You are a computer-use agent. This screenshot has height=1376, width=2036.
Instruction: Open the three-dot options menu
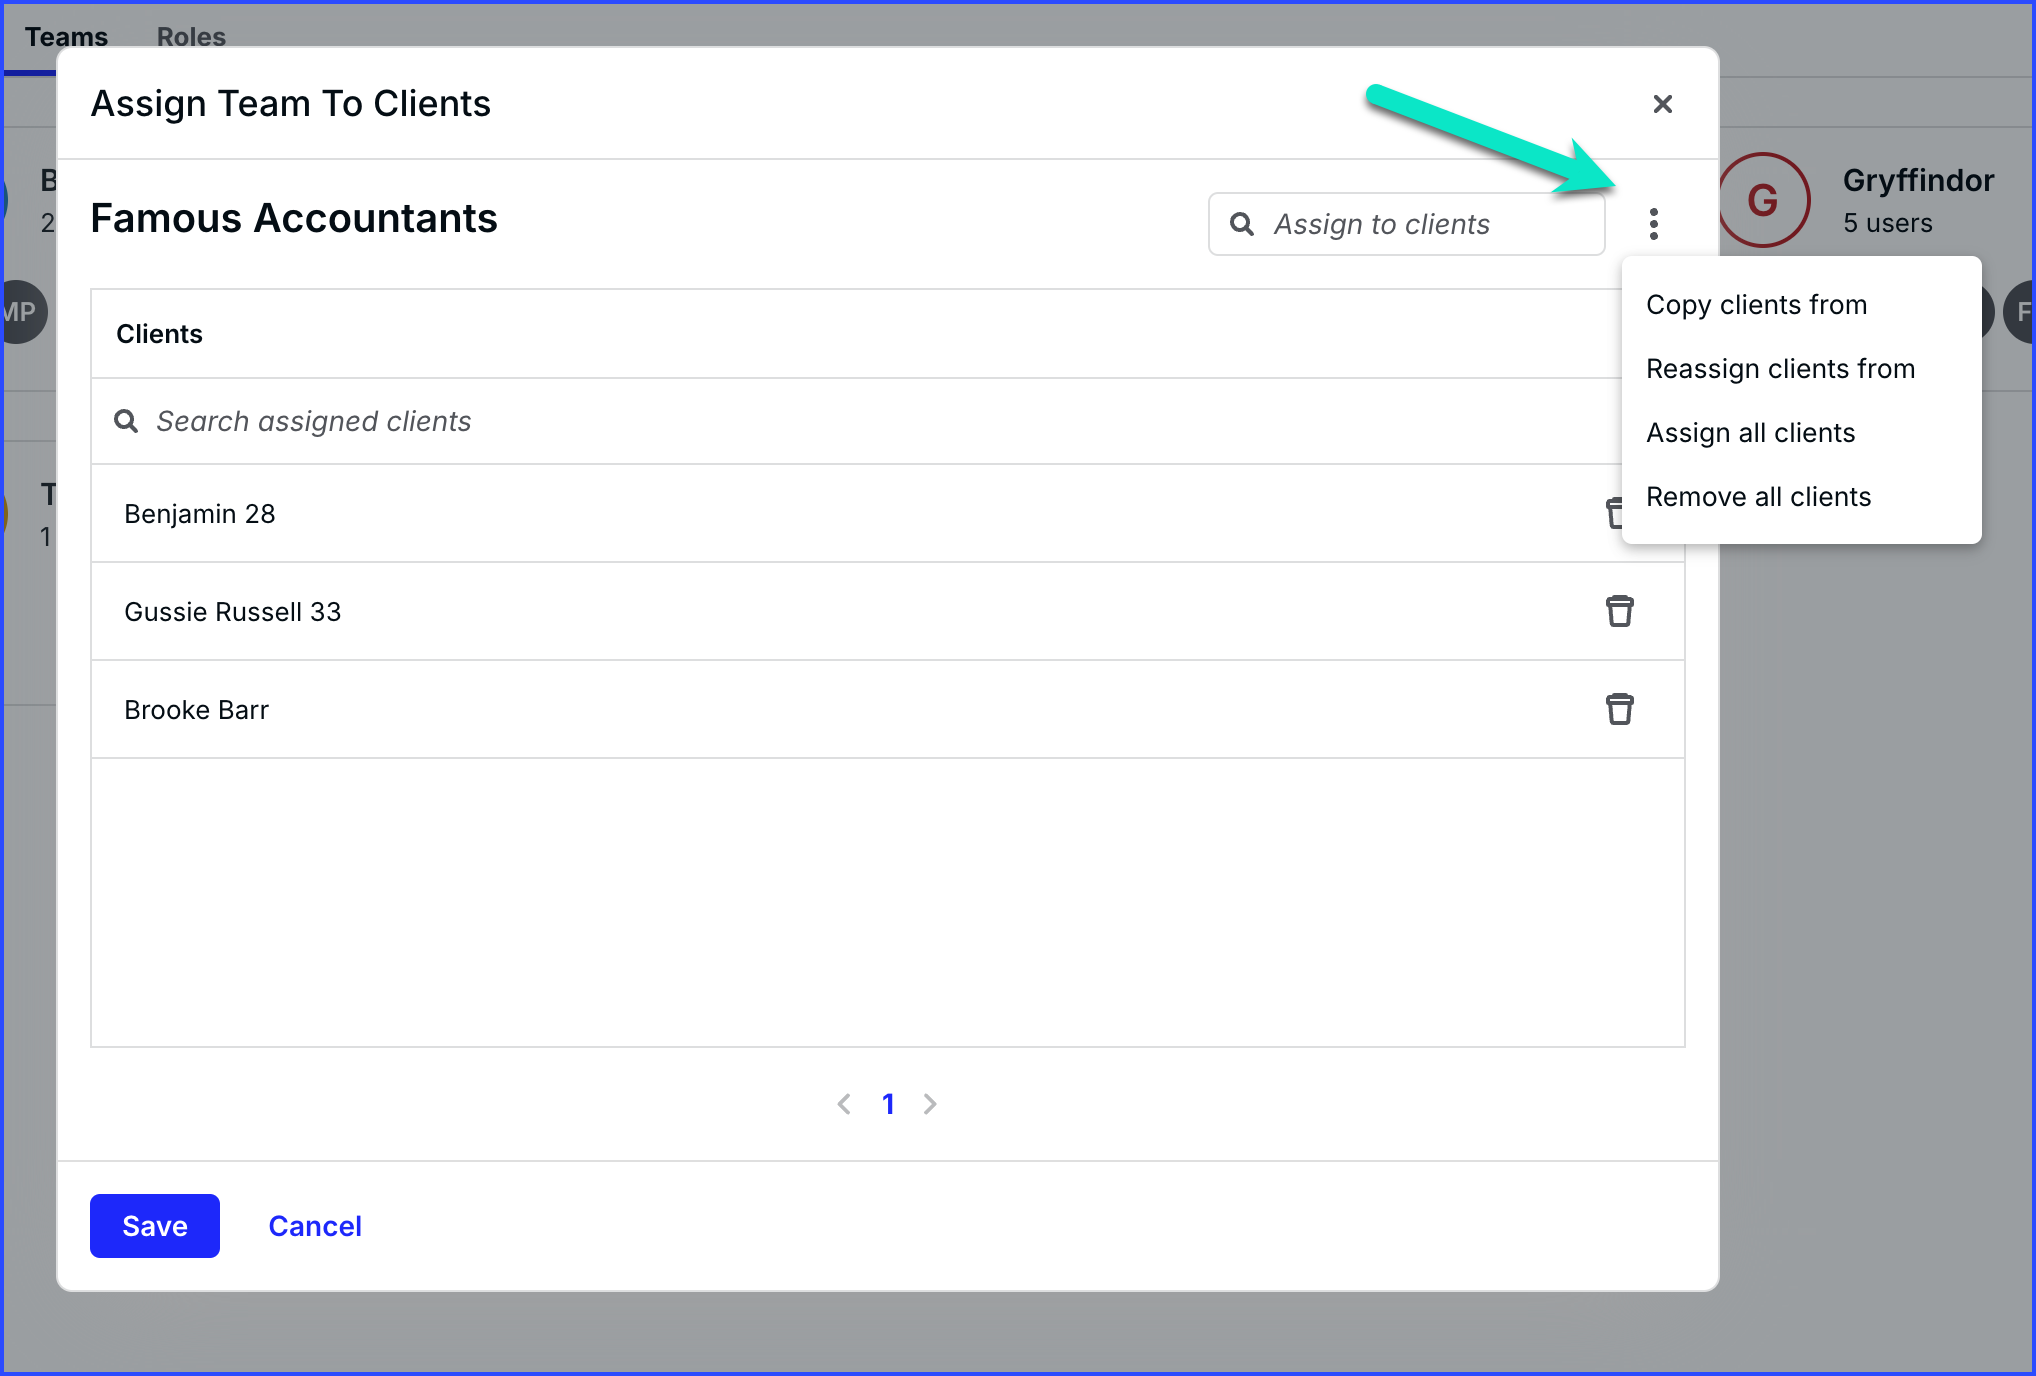[x=1653, y=224]
